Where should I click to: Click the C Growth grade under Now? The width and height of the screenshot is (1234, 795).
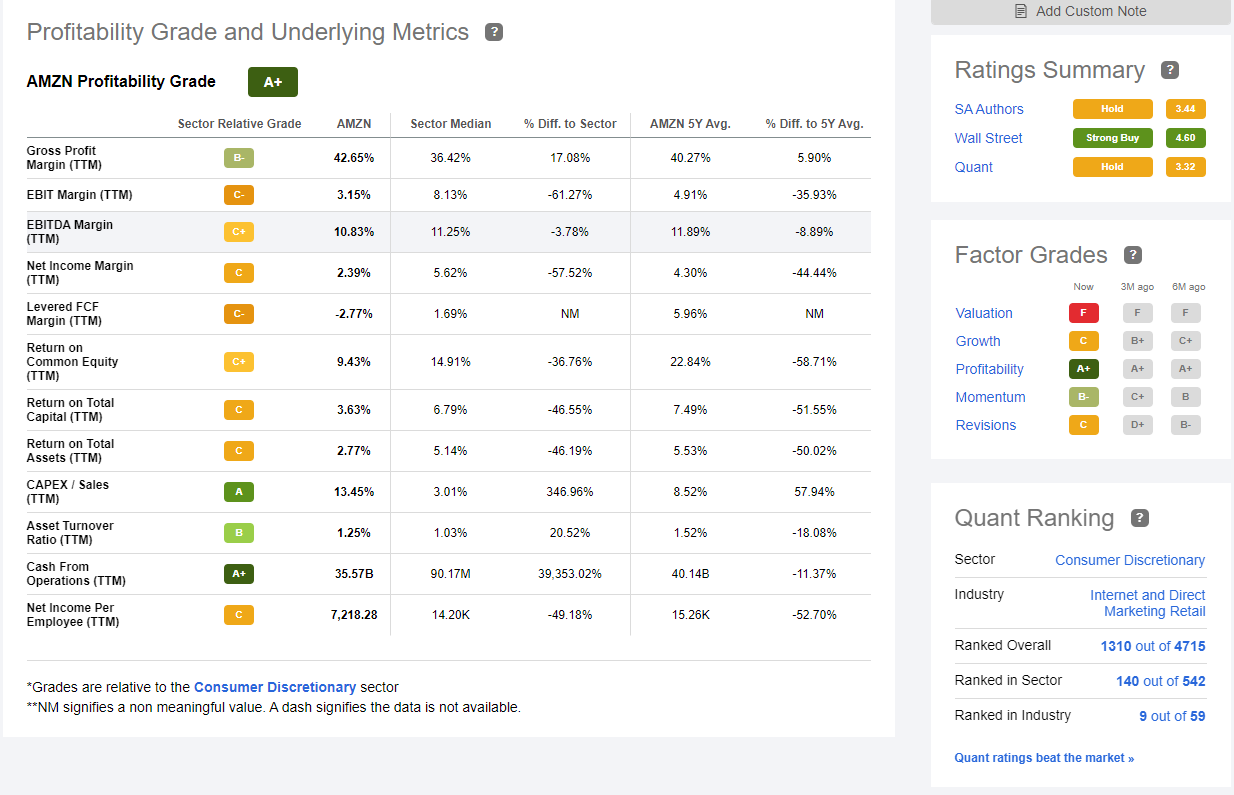point(1083,341)
